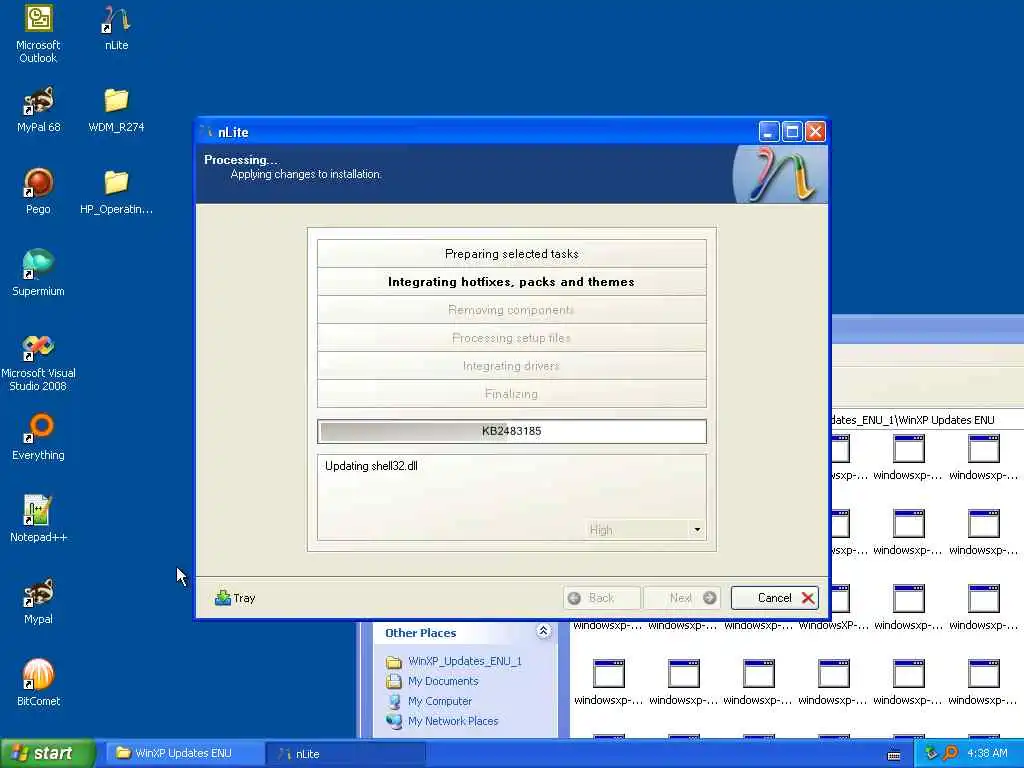The image size is (1024, 768).
Task: Minimize the nLite window
Action: [769, 132]
